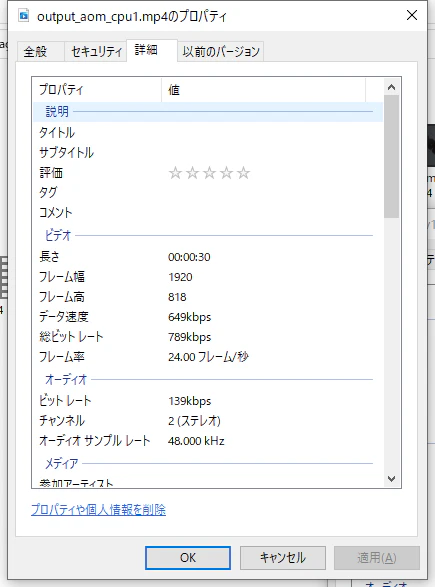Set rating to four stars
The image size is (435, 587).
click(x=226, y=173)
